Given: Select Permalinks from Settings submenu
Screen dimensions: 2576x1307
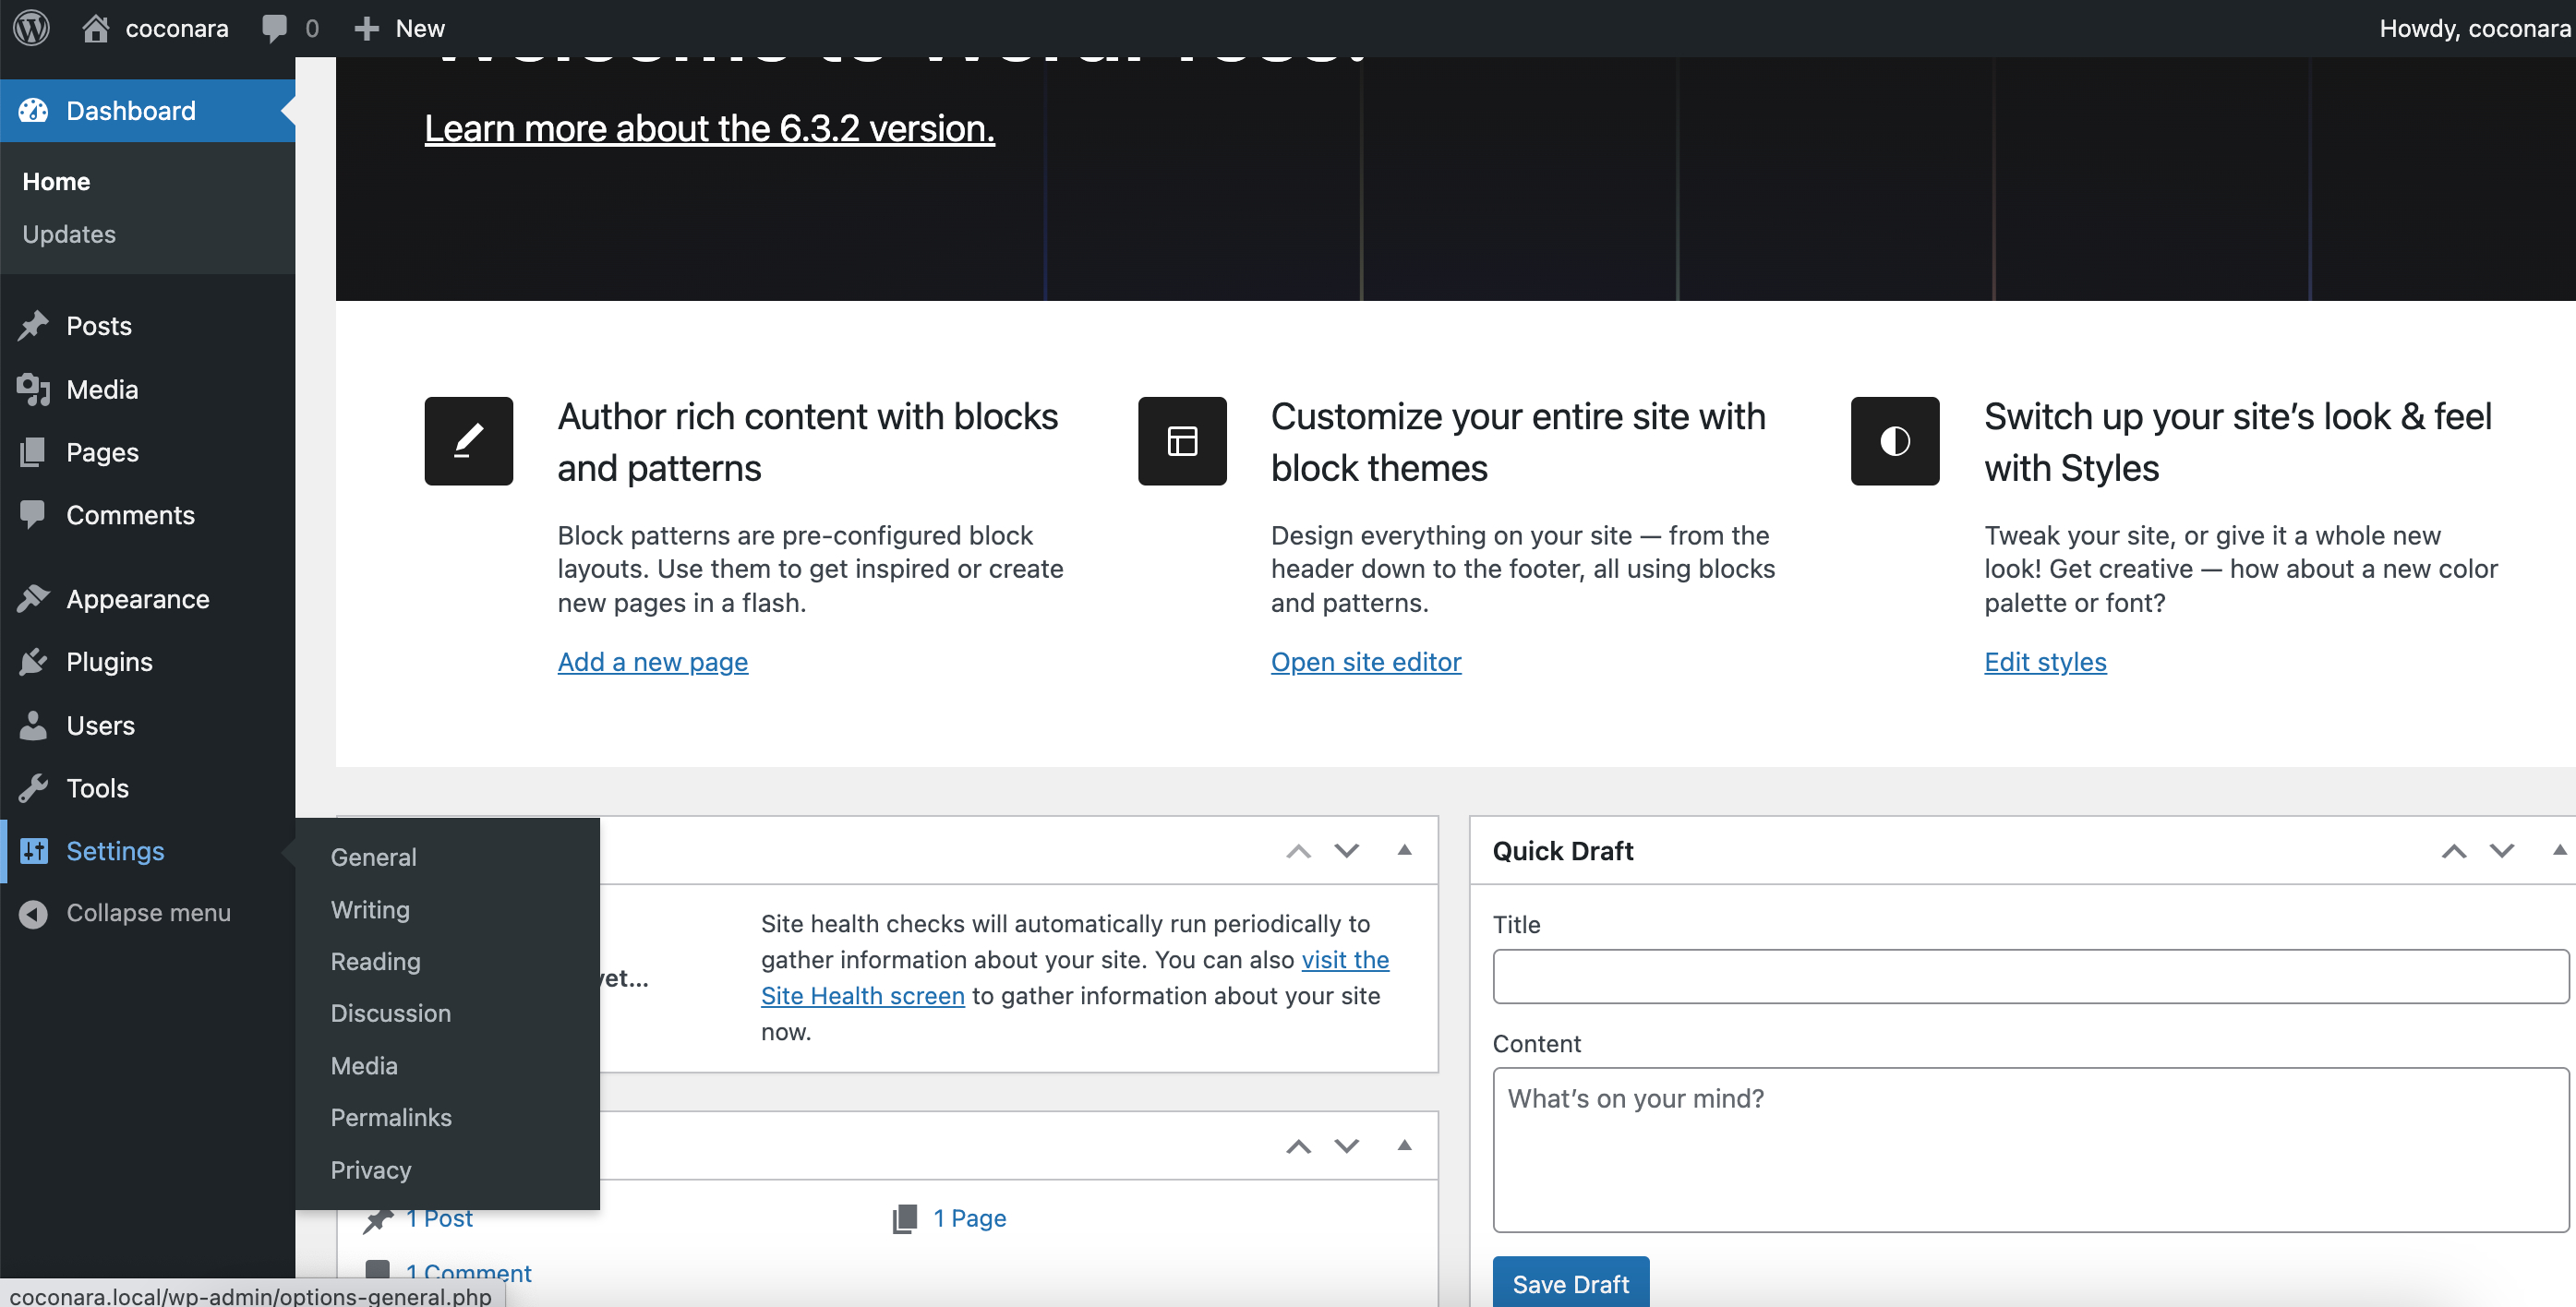Looking at the screenshot, I should tap(391, 1118).
